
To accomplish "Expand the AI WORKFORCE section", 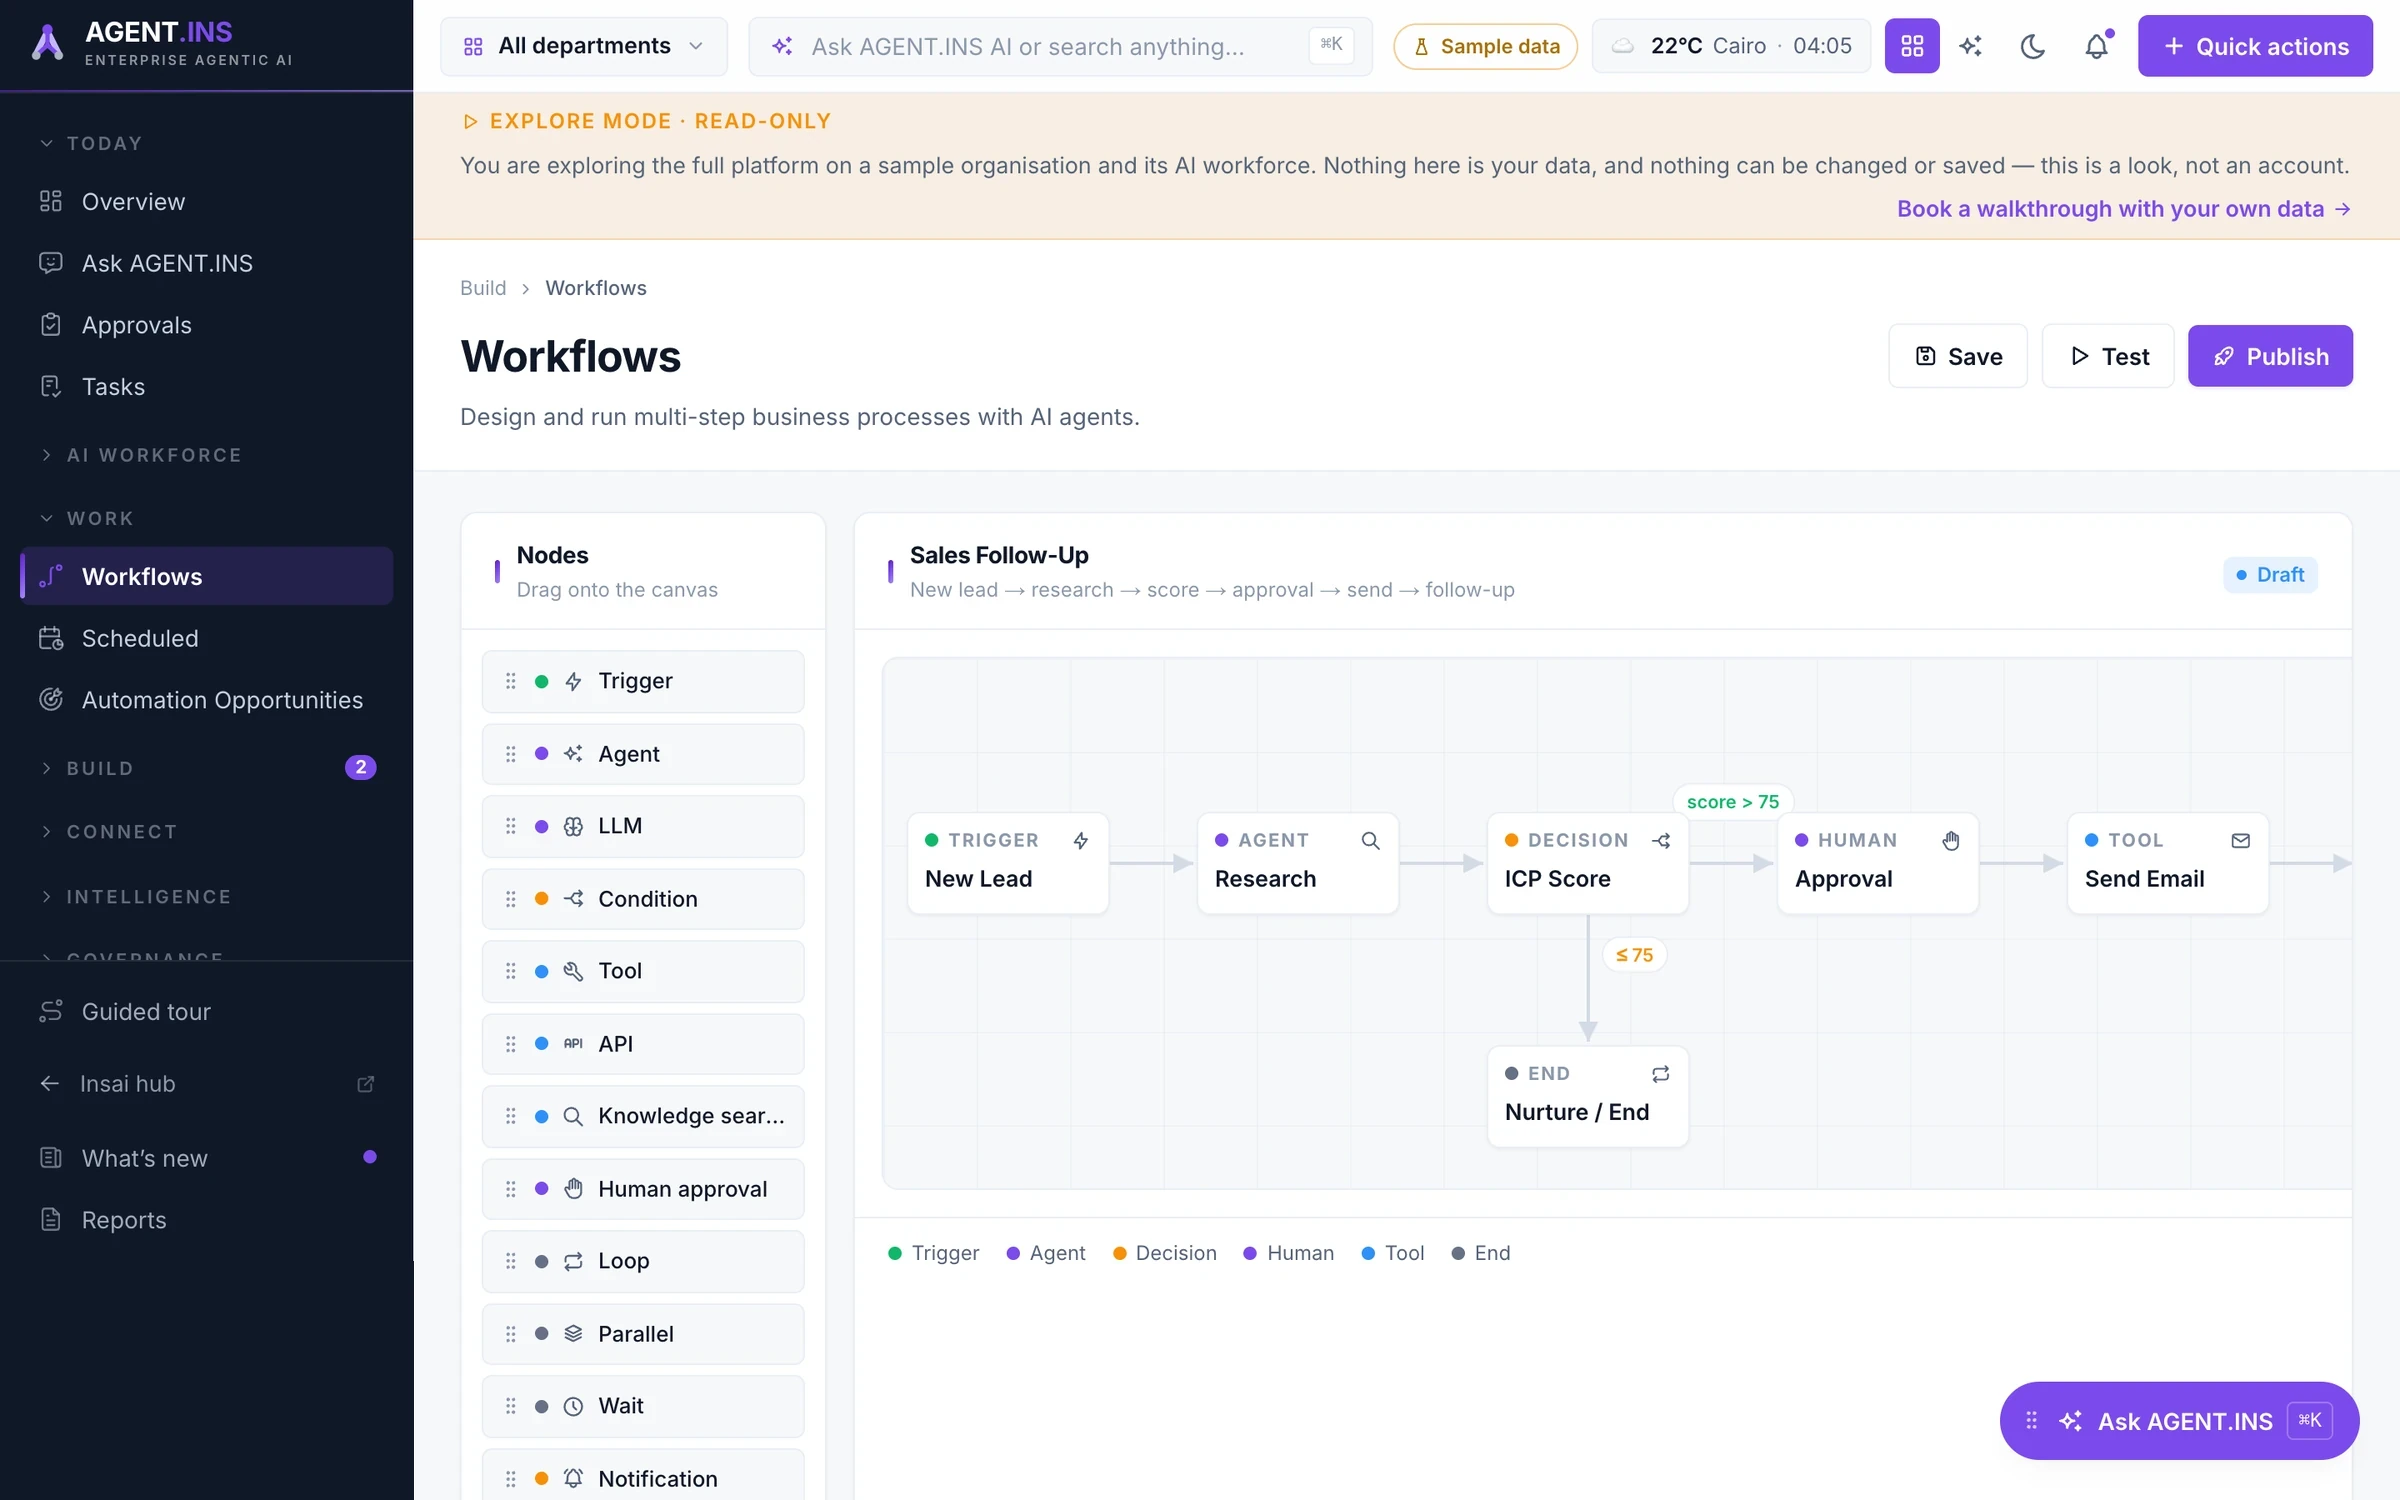I will [x=141, y=455].
